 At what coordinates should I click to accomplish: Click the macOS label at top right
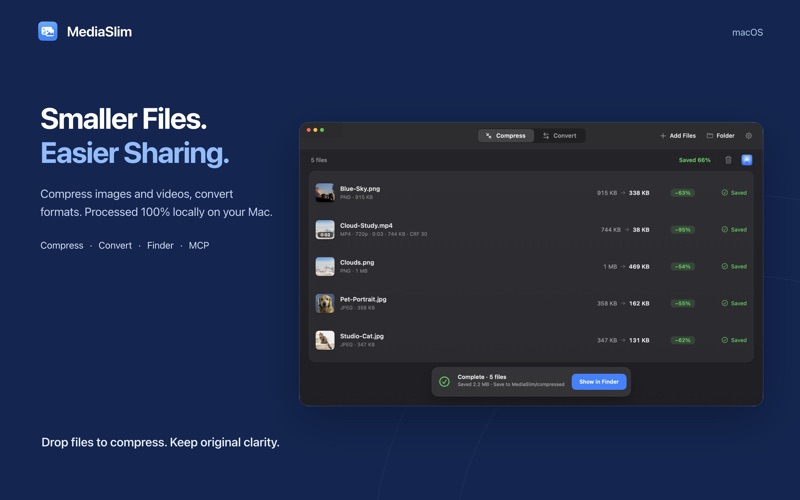[x=747, y=32]
